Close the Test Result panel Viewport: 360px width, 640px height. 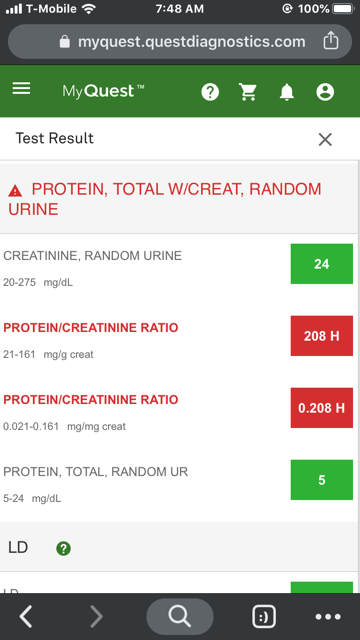pyautogui.click(x=325, y=140)
